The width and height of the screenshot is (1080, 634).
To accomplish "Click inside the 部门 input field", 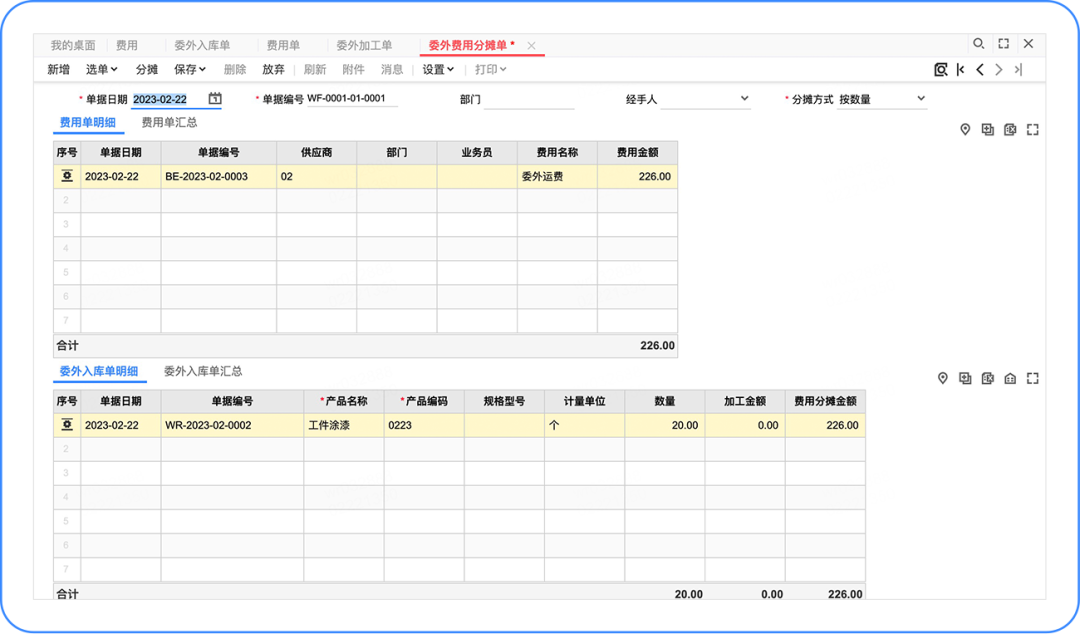I will click(x=529, y=98).
